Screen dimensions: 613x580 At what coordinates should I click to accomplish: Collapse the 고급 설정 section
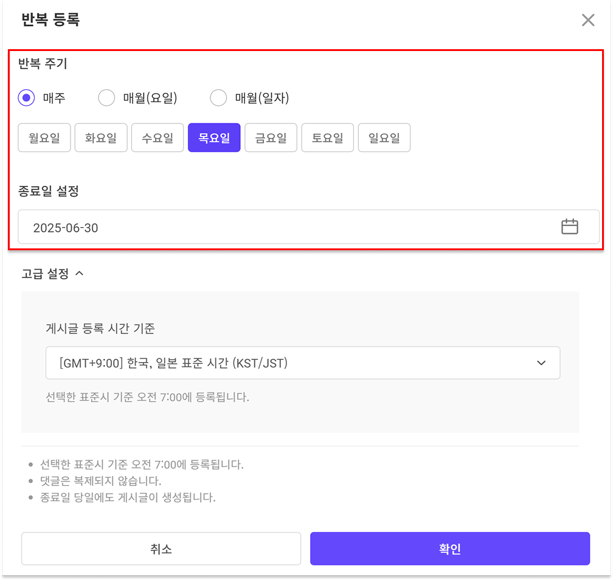52,272
